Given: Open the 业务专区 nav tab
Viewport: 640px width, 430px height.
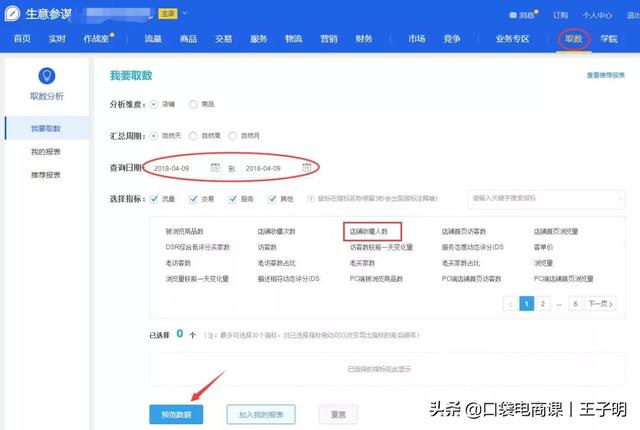Looking at the screenshot, I should [x=512, y=39].
